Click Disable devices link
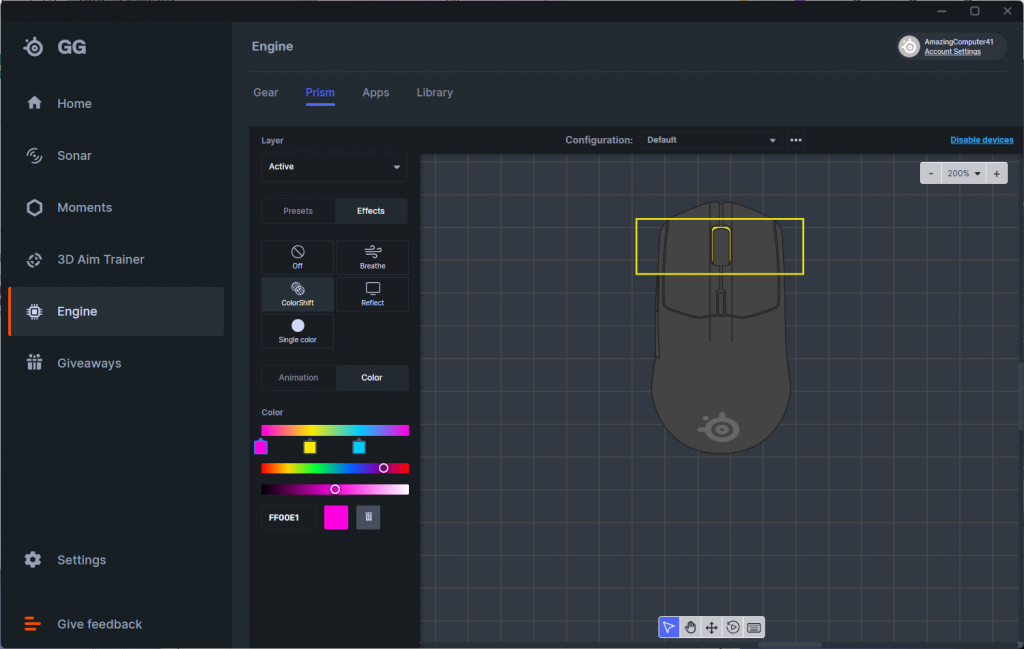This screenshot has height=649, width=1024. pyautogui.click(x=982, y=140)
